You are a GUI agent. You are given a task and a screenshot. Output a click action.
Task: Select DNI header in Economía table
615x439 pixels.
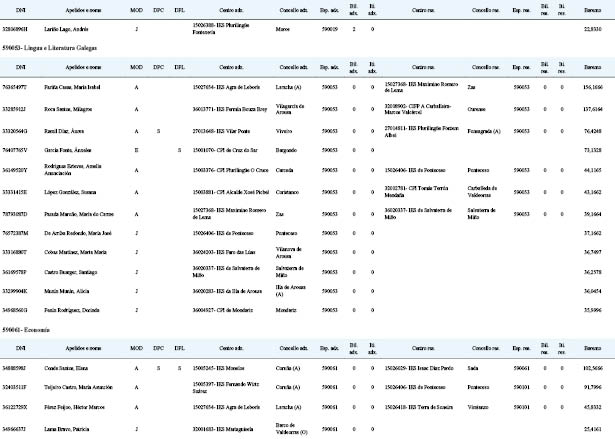[x=20, y=348]
